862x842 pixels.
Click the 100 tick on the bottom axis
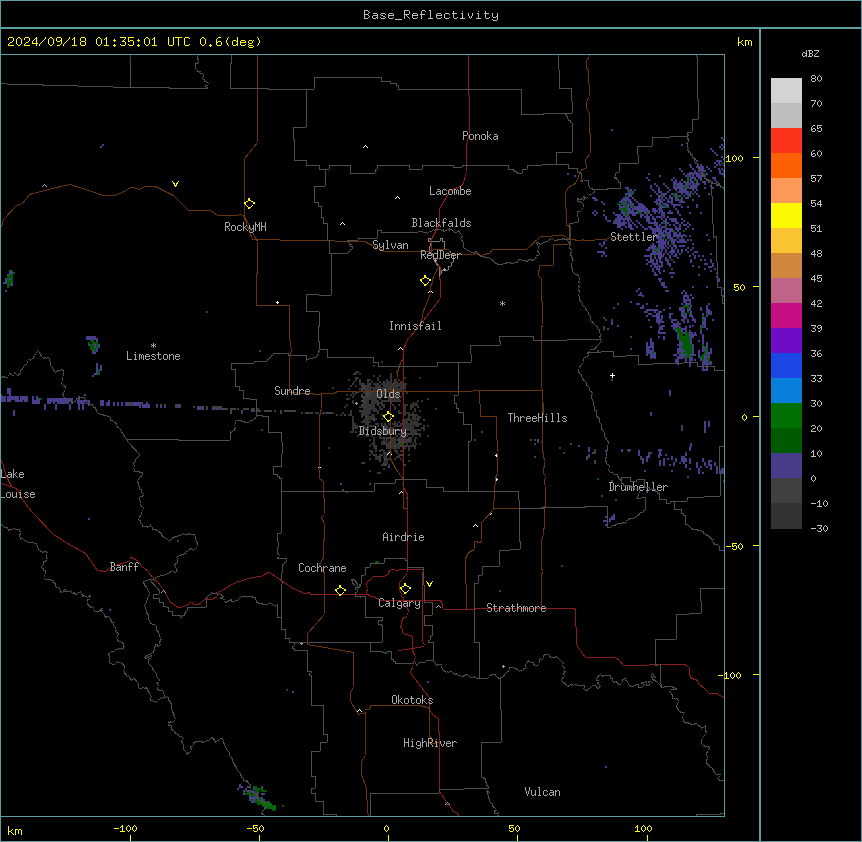coord(643,828)
